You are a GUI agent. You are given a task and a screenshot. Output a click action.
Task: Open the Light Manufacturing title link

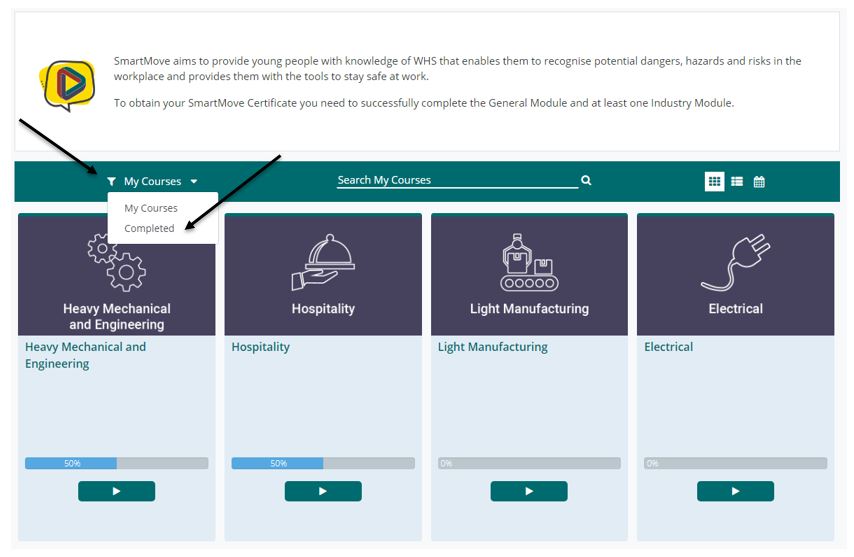click(x=493, y=347)
